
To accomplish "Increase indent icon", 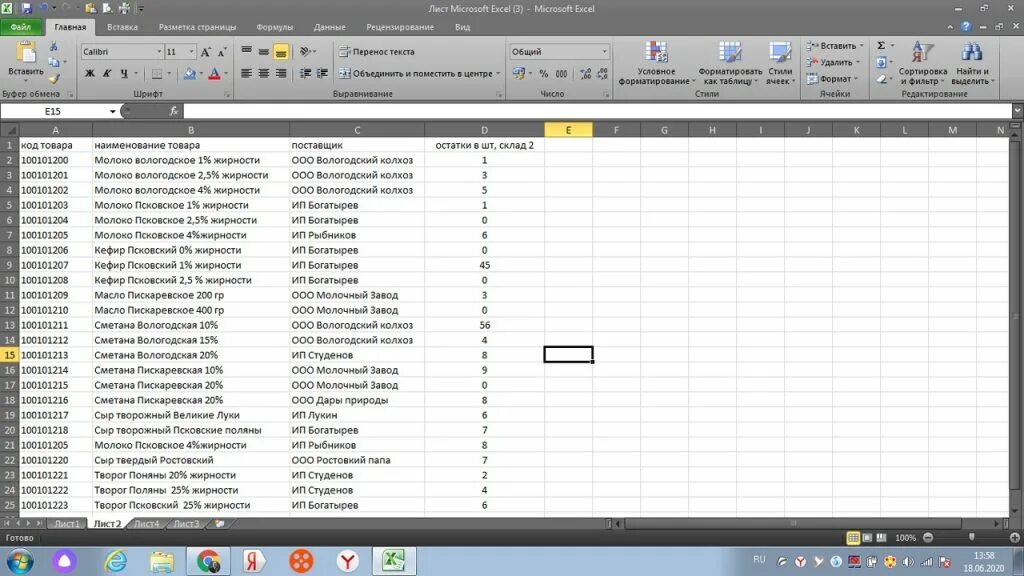I will [x=322, y=74].
